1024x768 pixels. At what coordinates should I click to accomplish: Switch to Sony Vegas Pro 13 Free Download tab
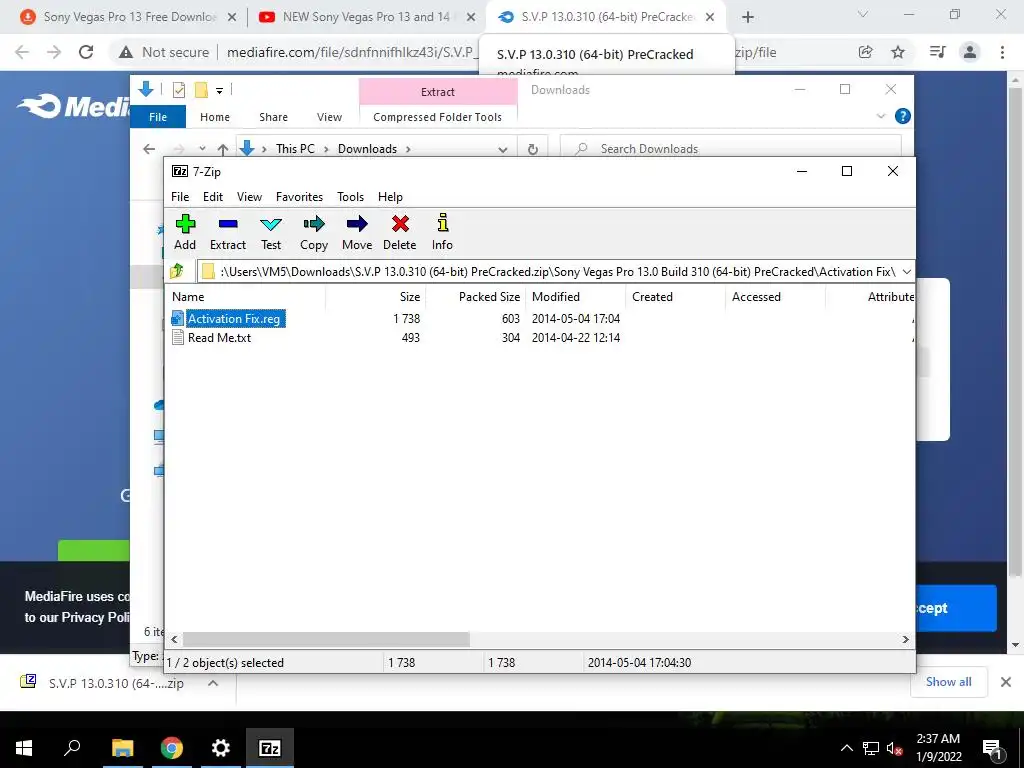128,17
